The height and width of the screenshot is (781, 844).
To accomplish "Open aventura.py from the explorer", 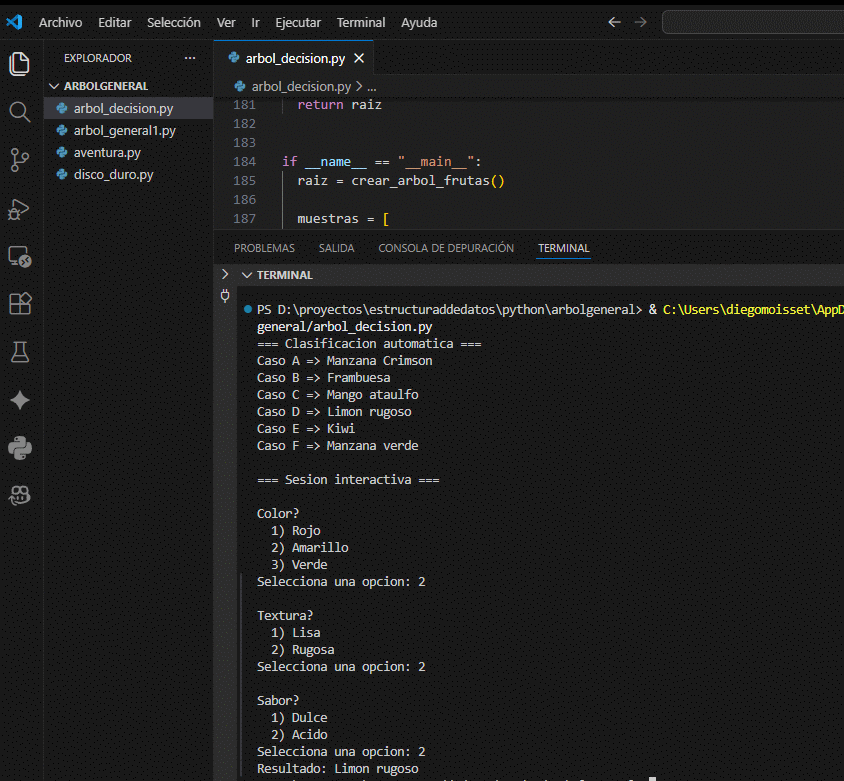I will pyautogui.click(x=106, y=153).
